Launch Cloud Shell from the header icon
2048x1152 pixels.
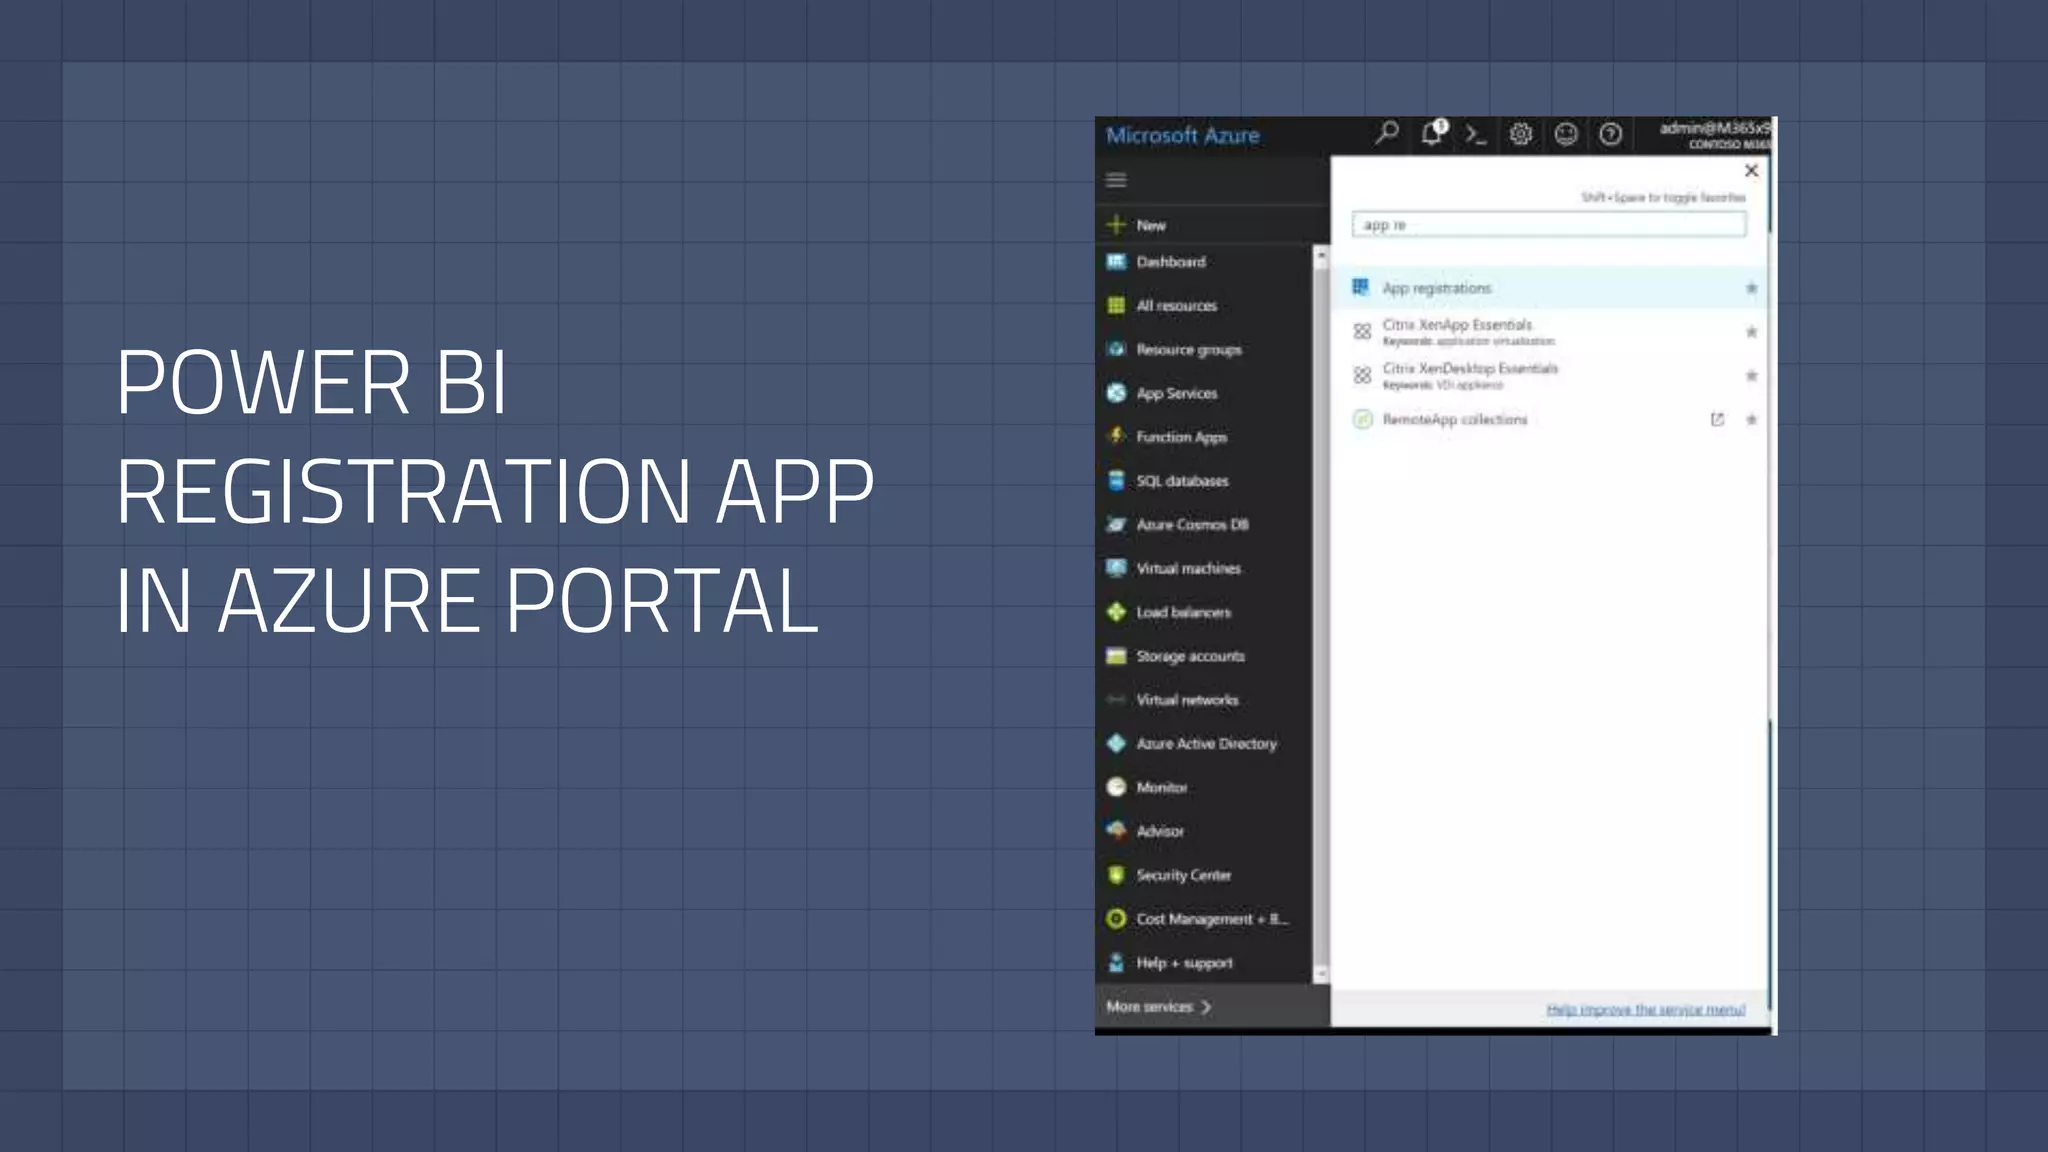1476,134
